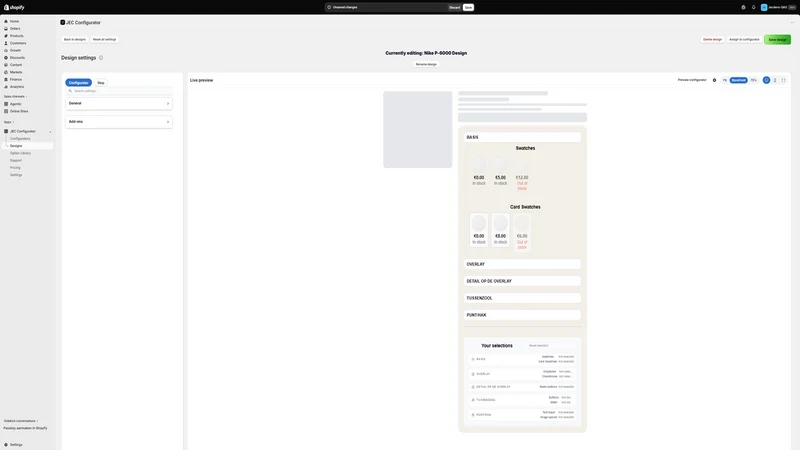
Task: Click the Back to designs button
Action: click(x=74, y=39)
